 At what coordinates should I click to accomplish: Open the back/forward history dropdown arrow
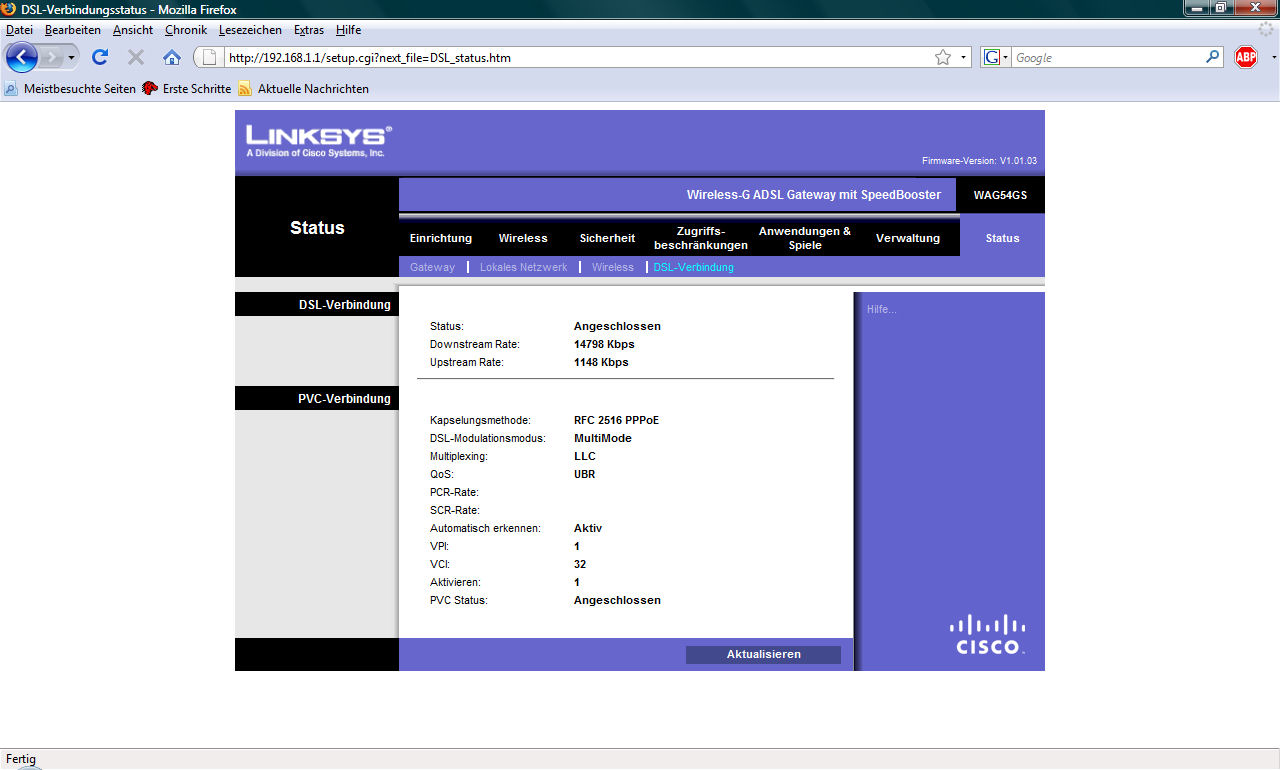tap(71, 58)
